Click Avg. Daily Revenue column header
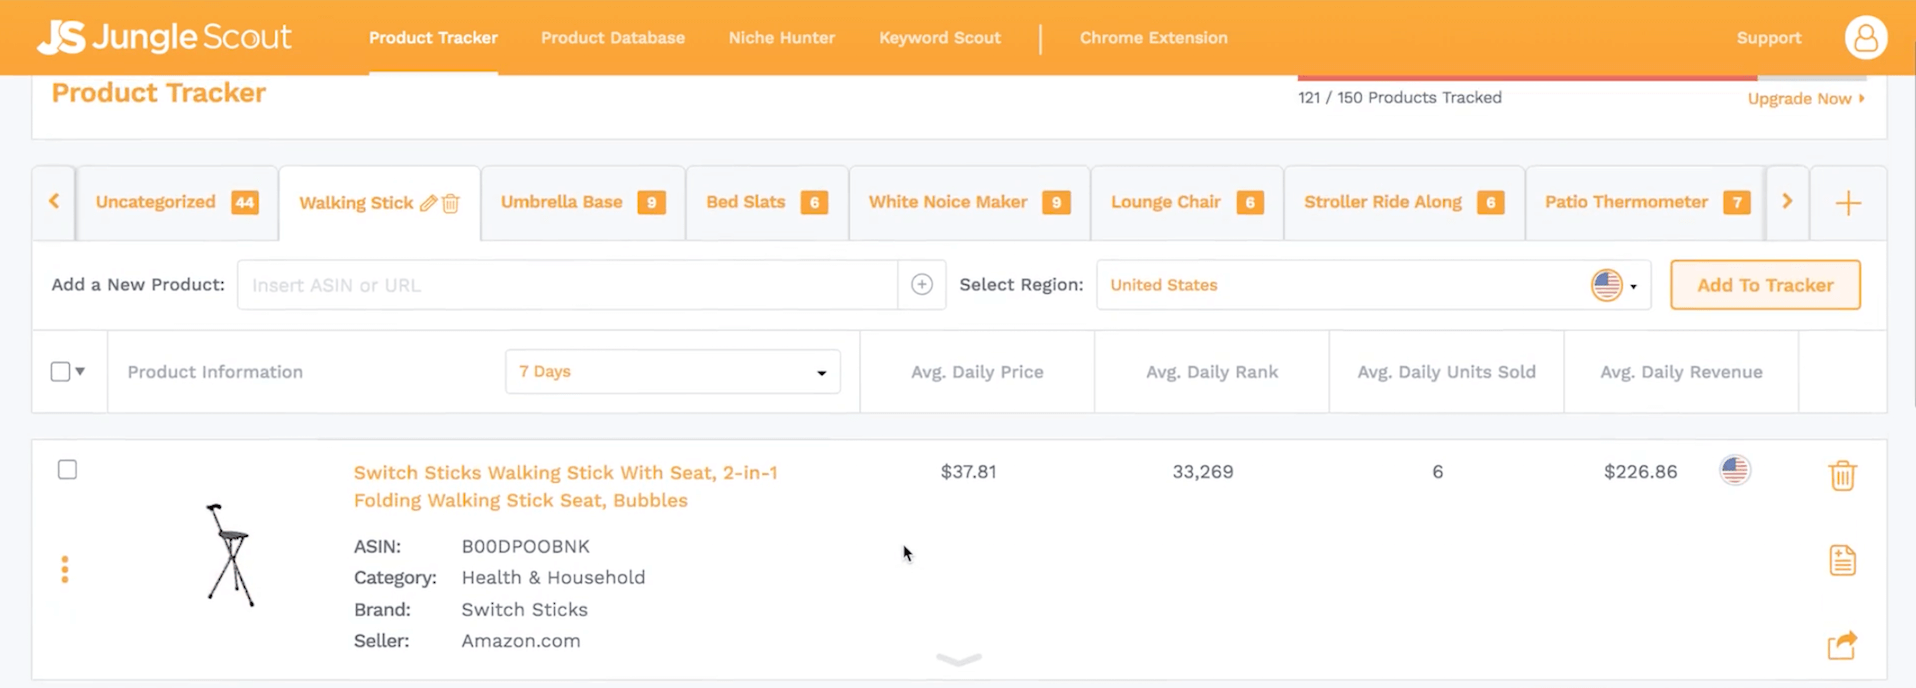This screenshot has width=1916, height=688. (1681, 372)
